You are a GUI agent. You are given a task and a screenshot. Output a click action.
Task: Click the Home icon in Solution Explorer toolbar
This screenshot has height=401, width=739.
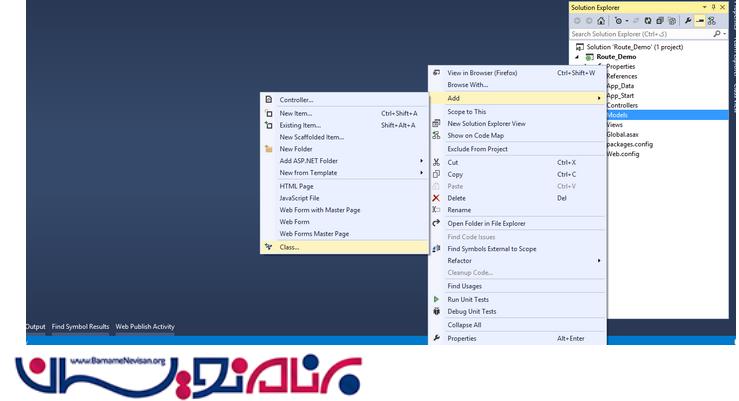coord(600,20)
